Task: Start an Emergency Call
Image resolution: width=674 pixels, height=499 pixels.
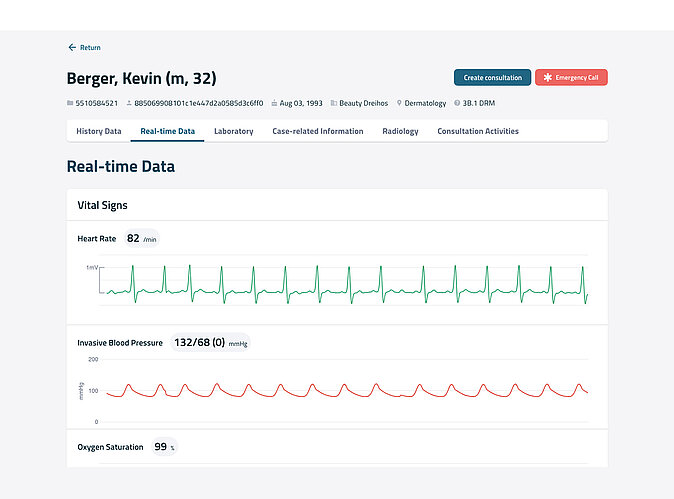Action: (x=571, y=77)
